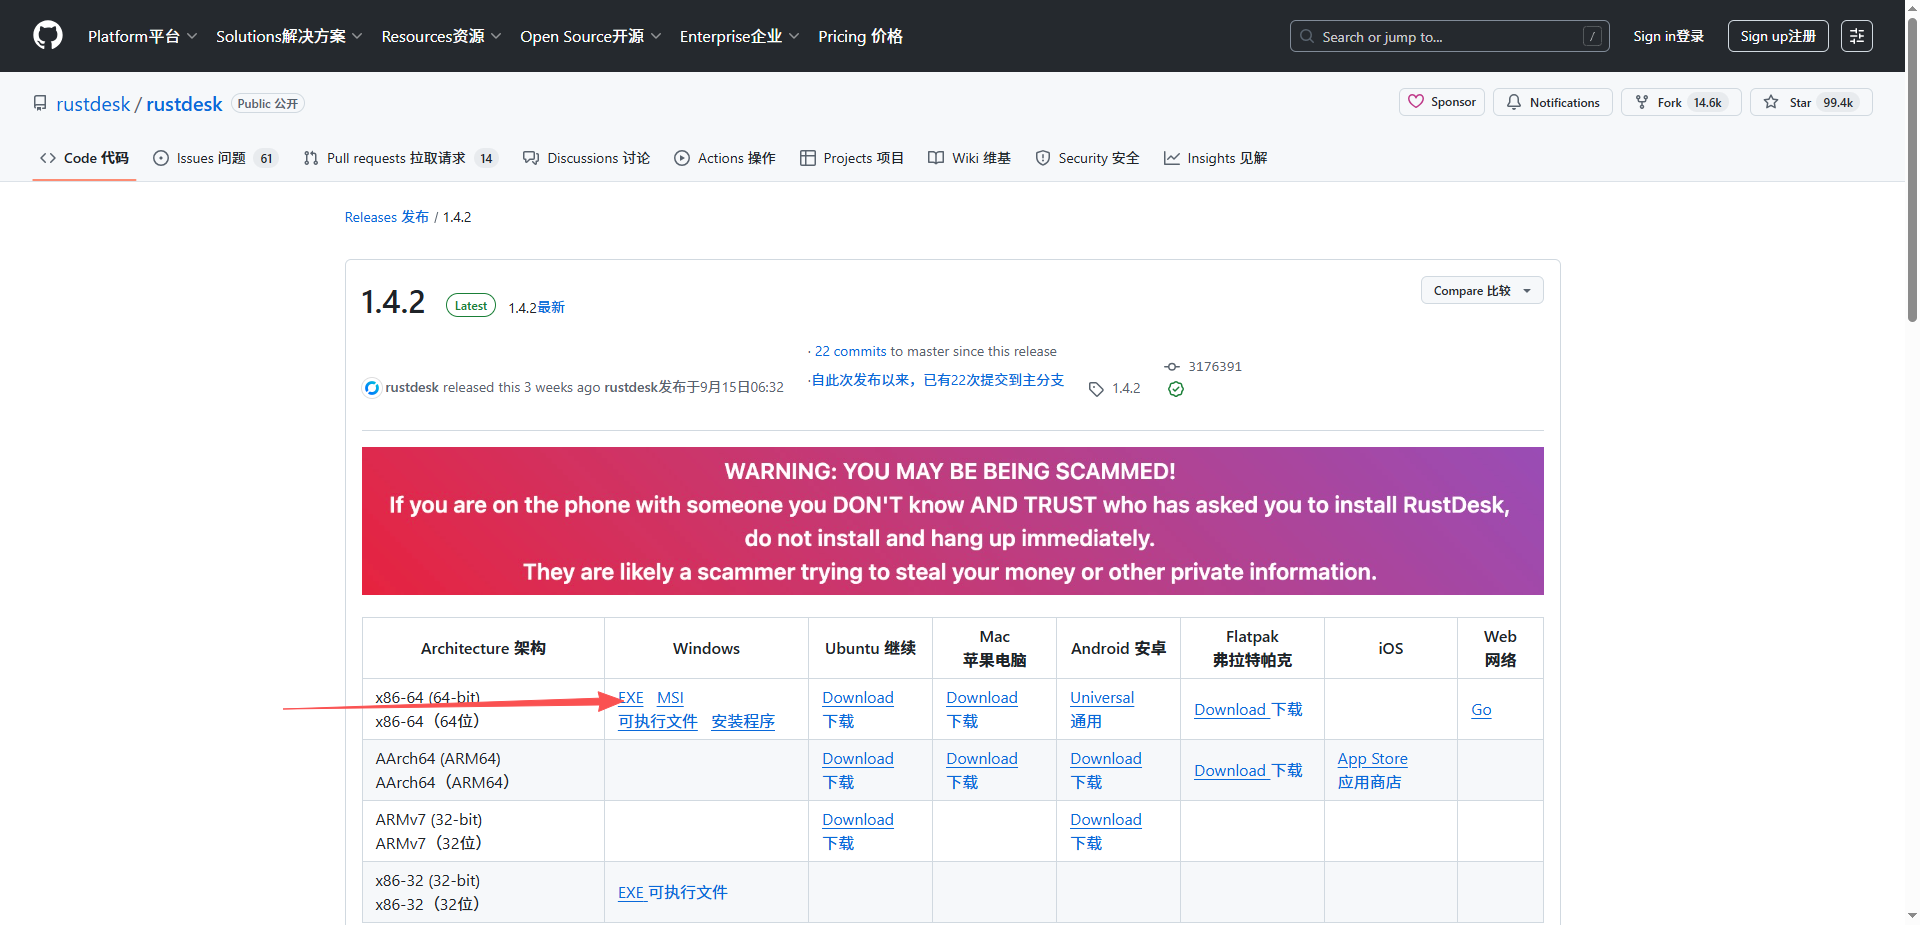
Task: Click the Sponsor heart button
Action: coord(1442,102)
